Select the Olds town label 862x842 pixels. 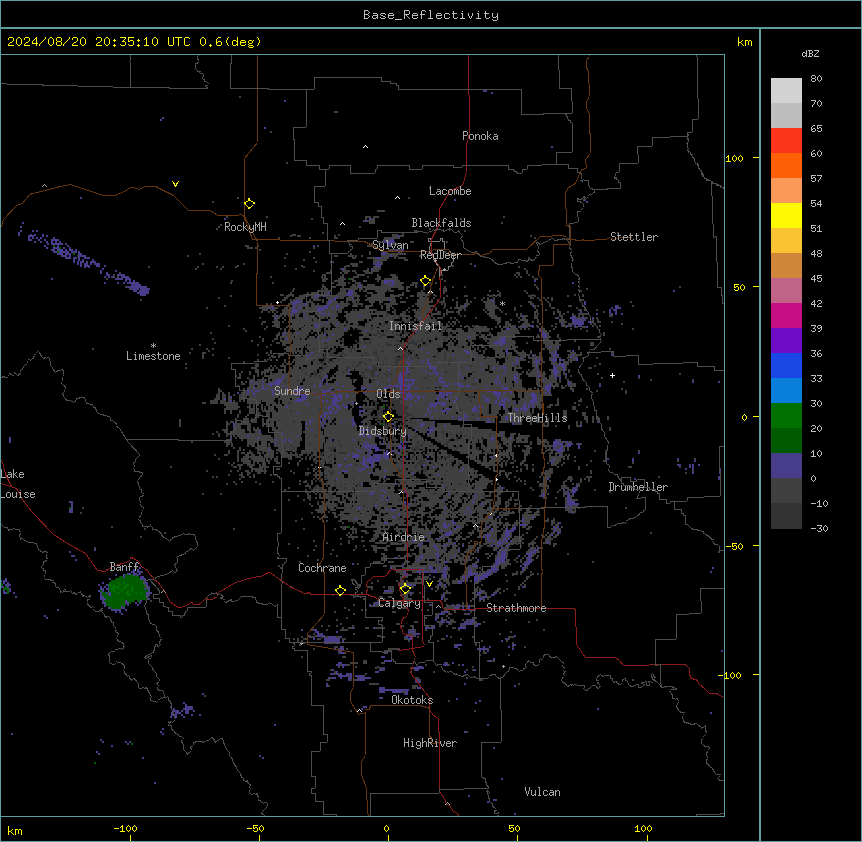point(388,394)
